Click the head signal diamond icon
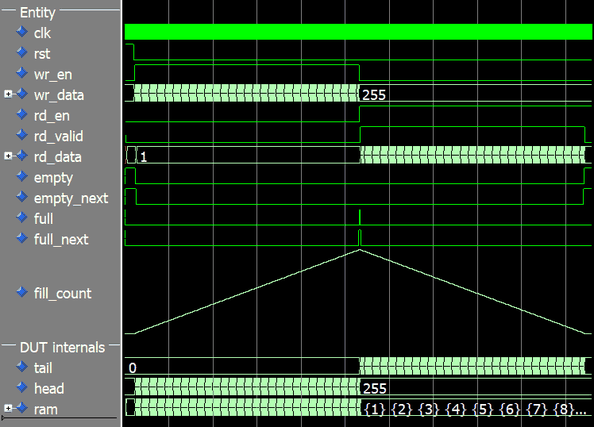 click(22, 387)
